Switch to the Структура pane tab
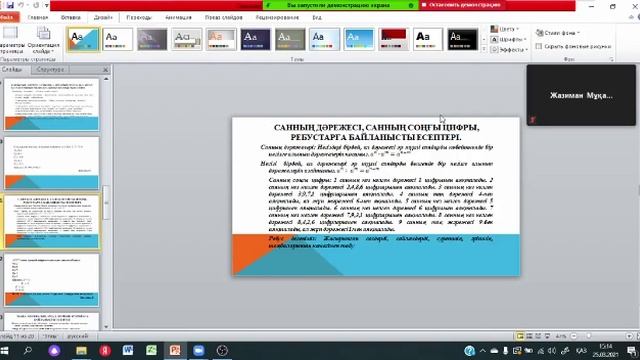The height and width of the screenshot is (360, 640). [x=50, y=69]
